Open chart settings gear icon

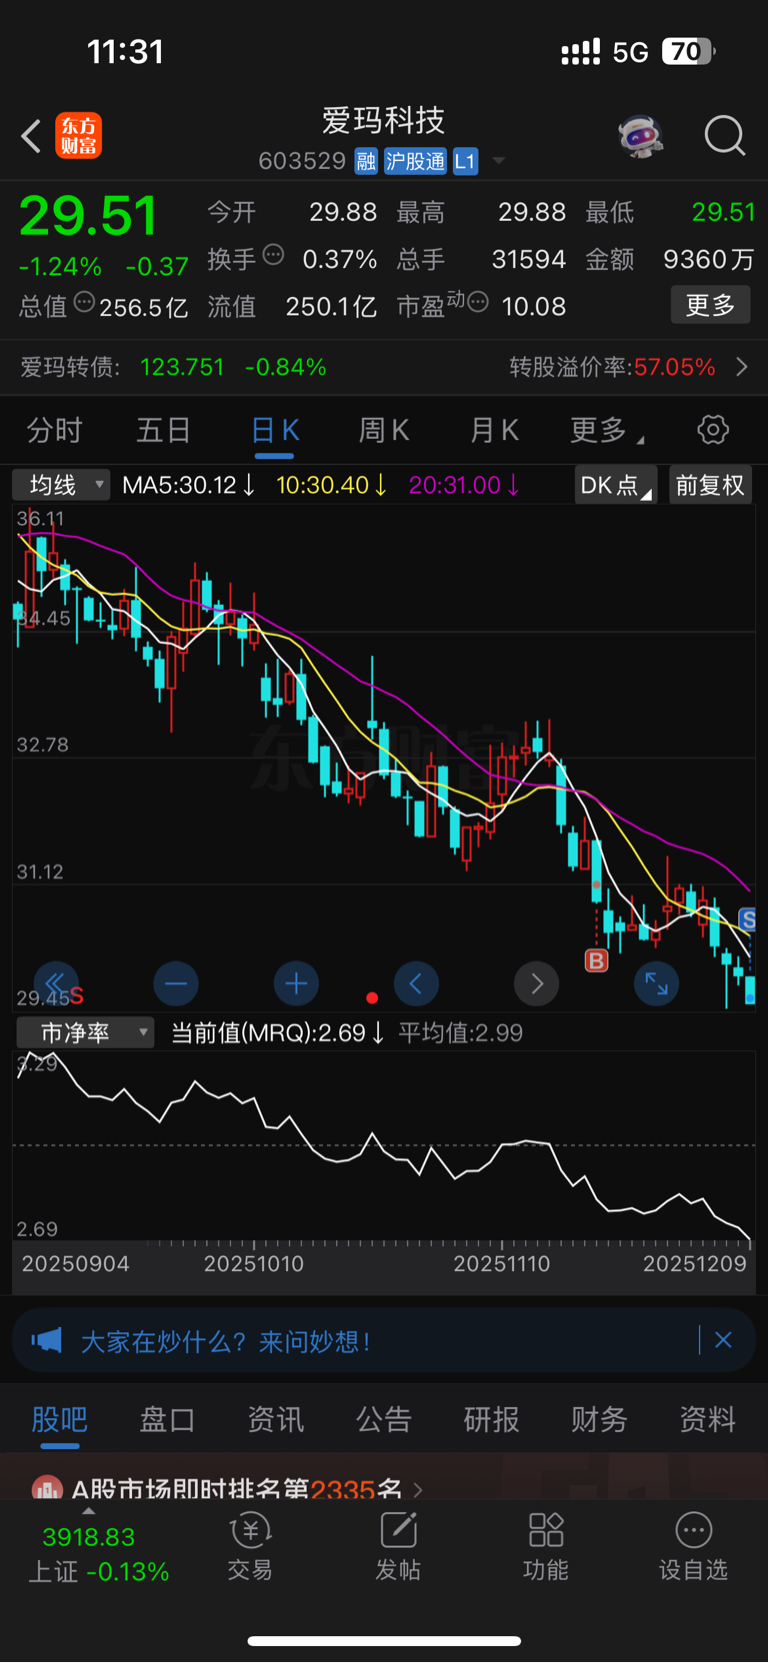click(713, 430)
